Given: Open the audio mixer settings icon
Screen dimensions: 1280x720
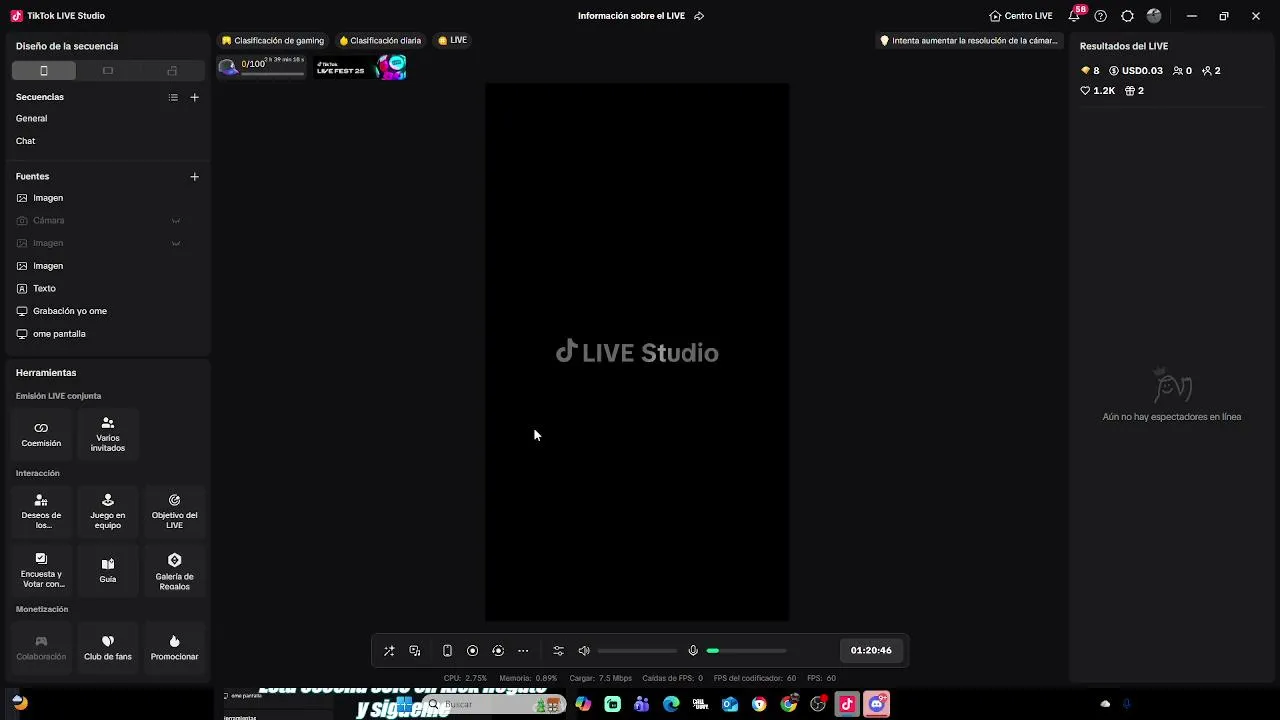Looking at the screenshot, I should pyautogui.click(x=558, y=651).
